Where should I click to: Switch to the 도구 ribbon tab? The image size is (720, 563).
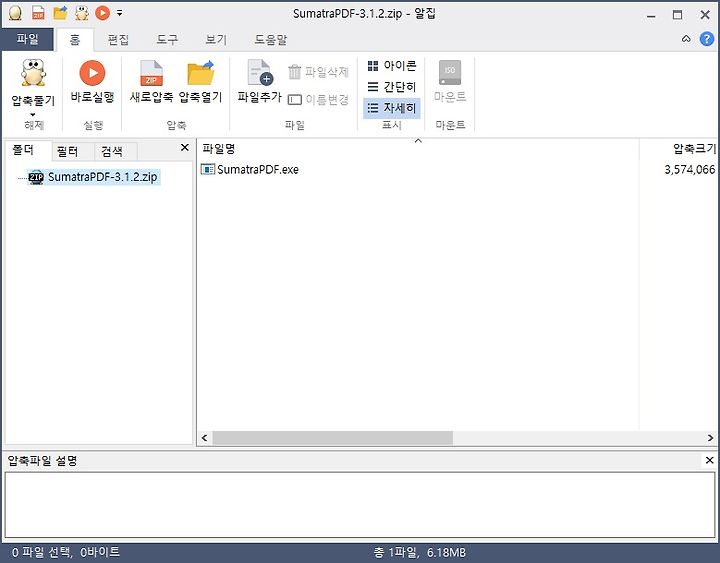[167, 40]
